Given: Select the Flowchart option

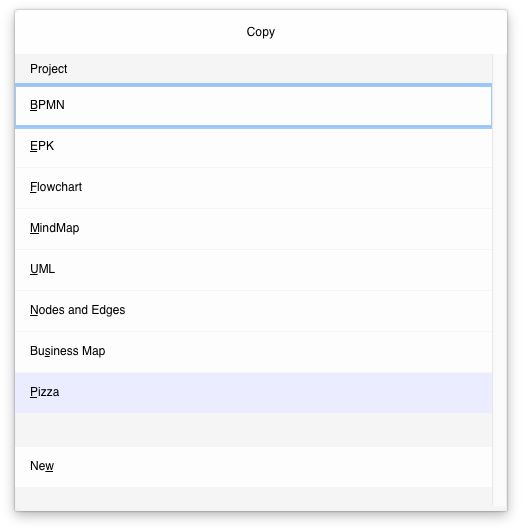Looking at the screenshot, I should (253, 188).
